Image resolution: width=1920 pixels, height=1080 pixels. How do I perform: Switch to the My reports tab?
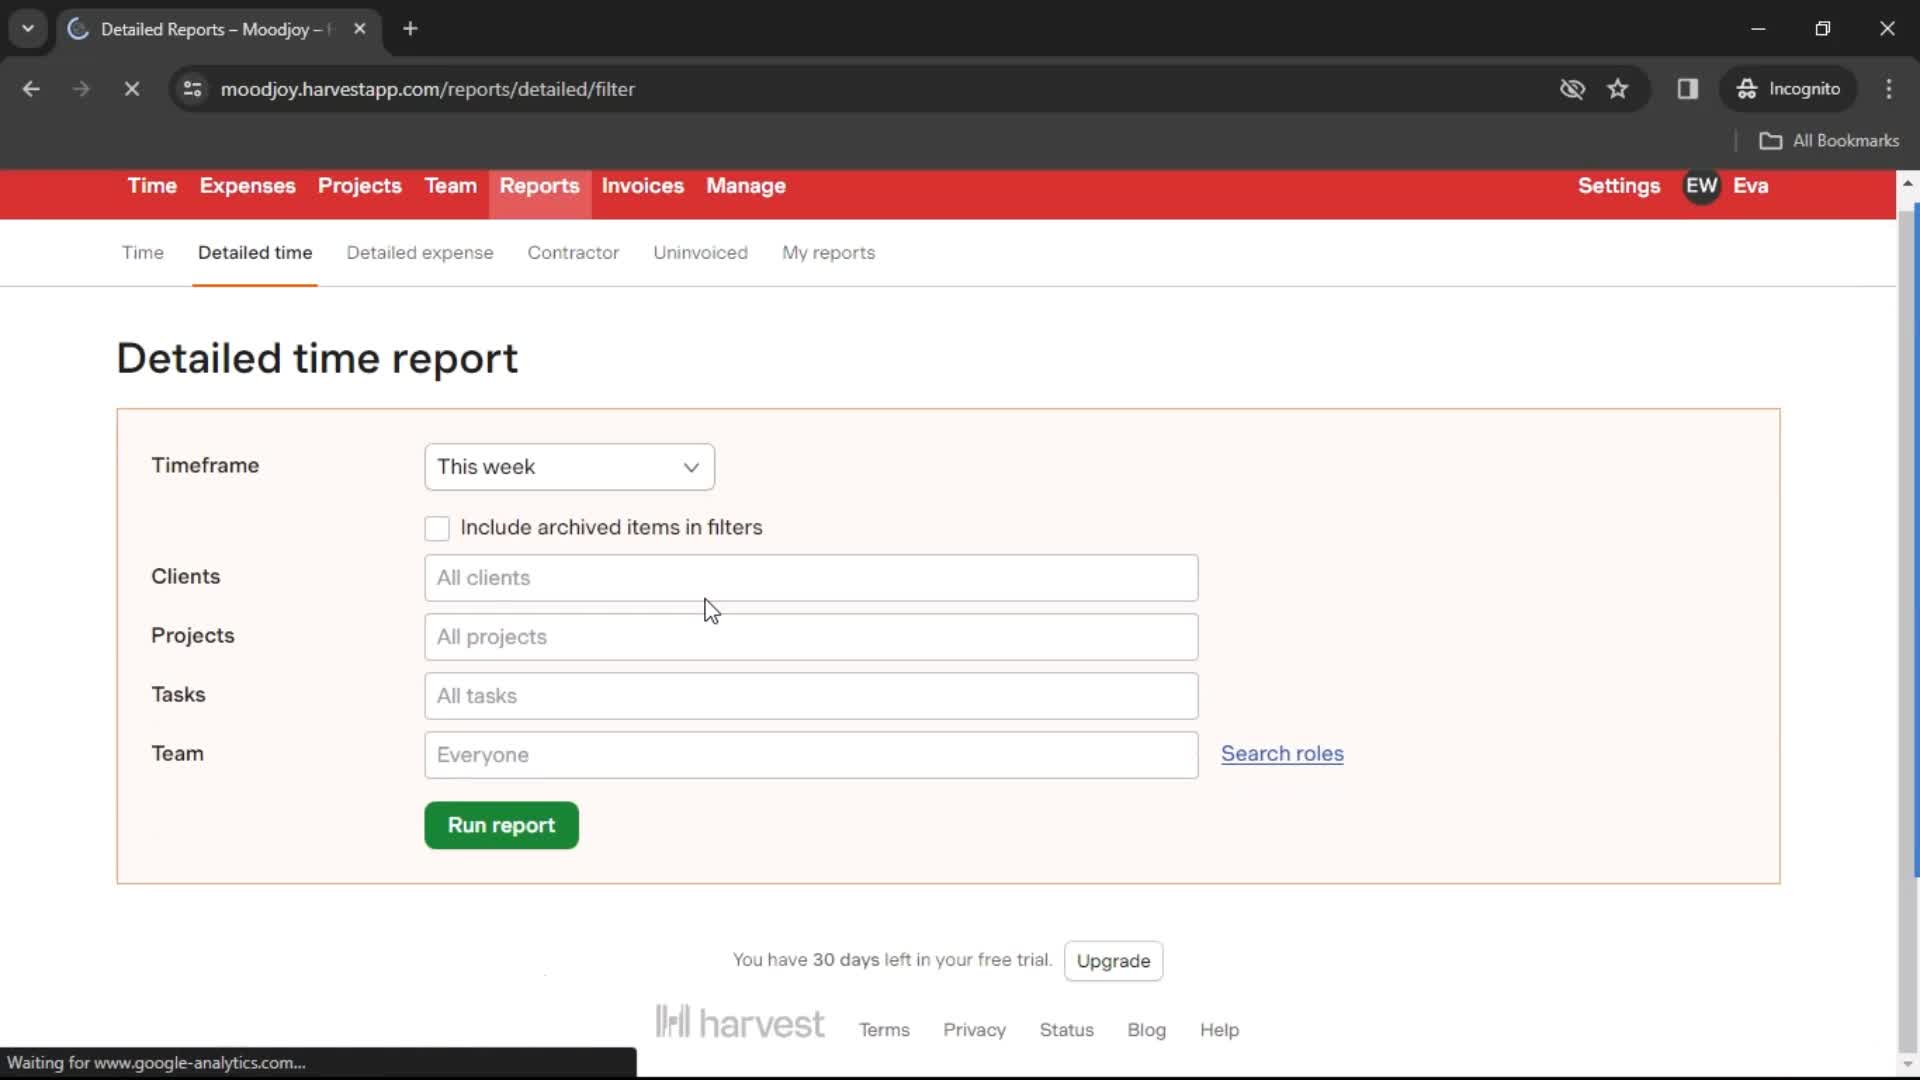point(828,252)
